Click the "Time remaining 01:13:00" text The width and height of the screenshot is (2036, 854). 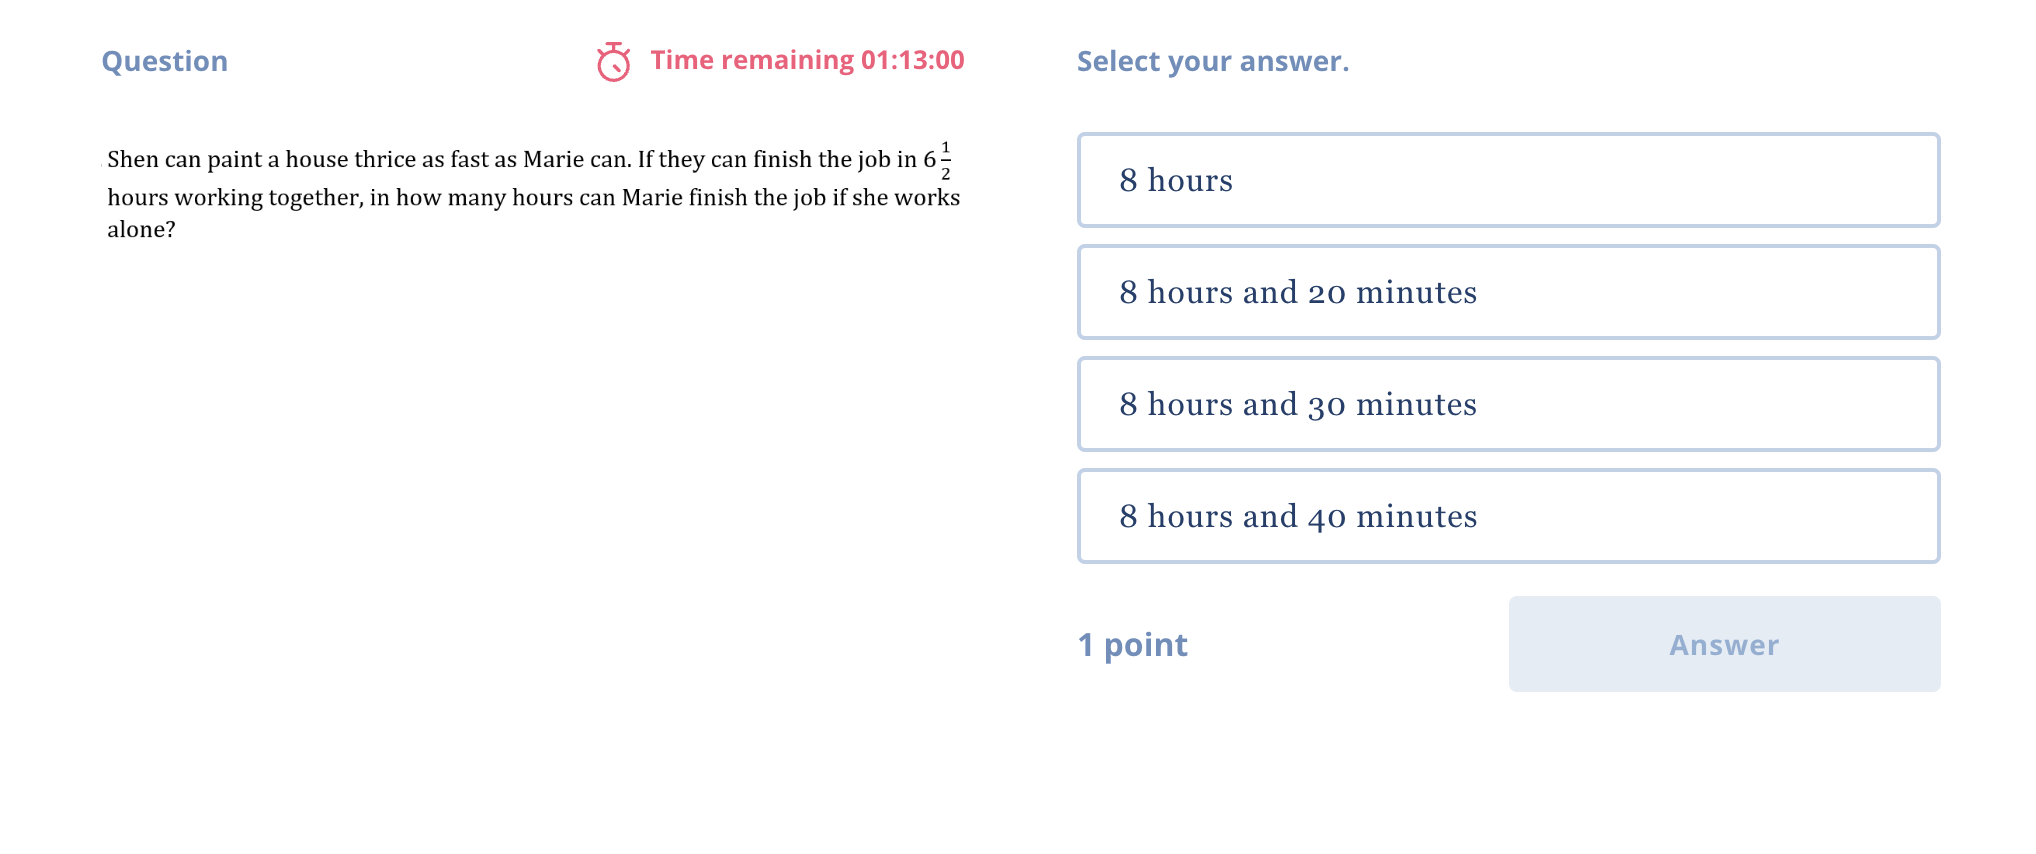click(805, 60)
